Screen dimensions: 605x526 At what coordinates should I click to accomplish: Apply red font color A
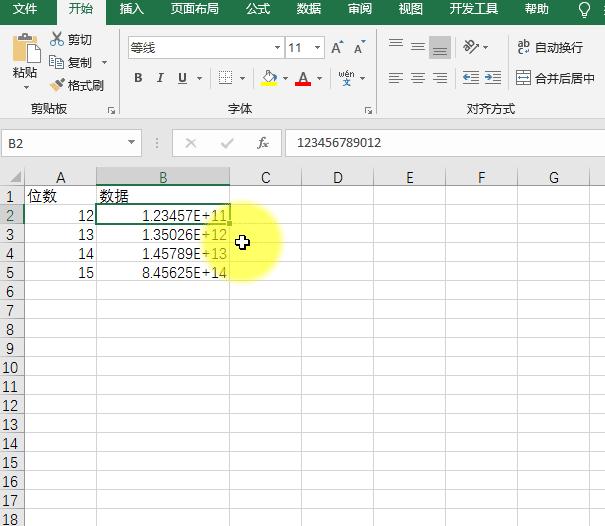tap(303, 78)
